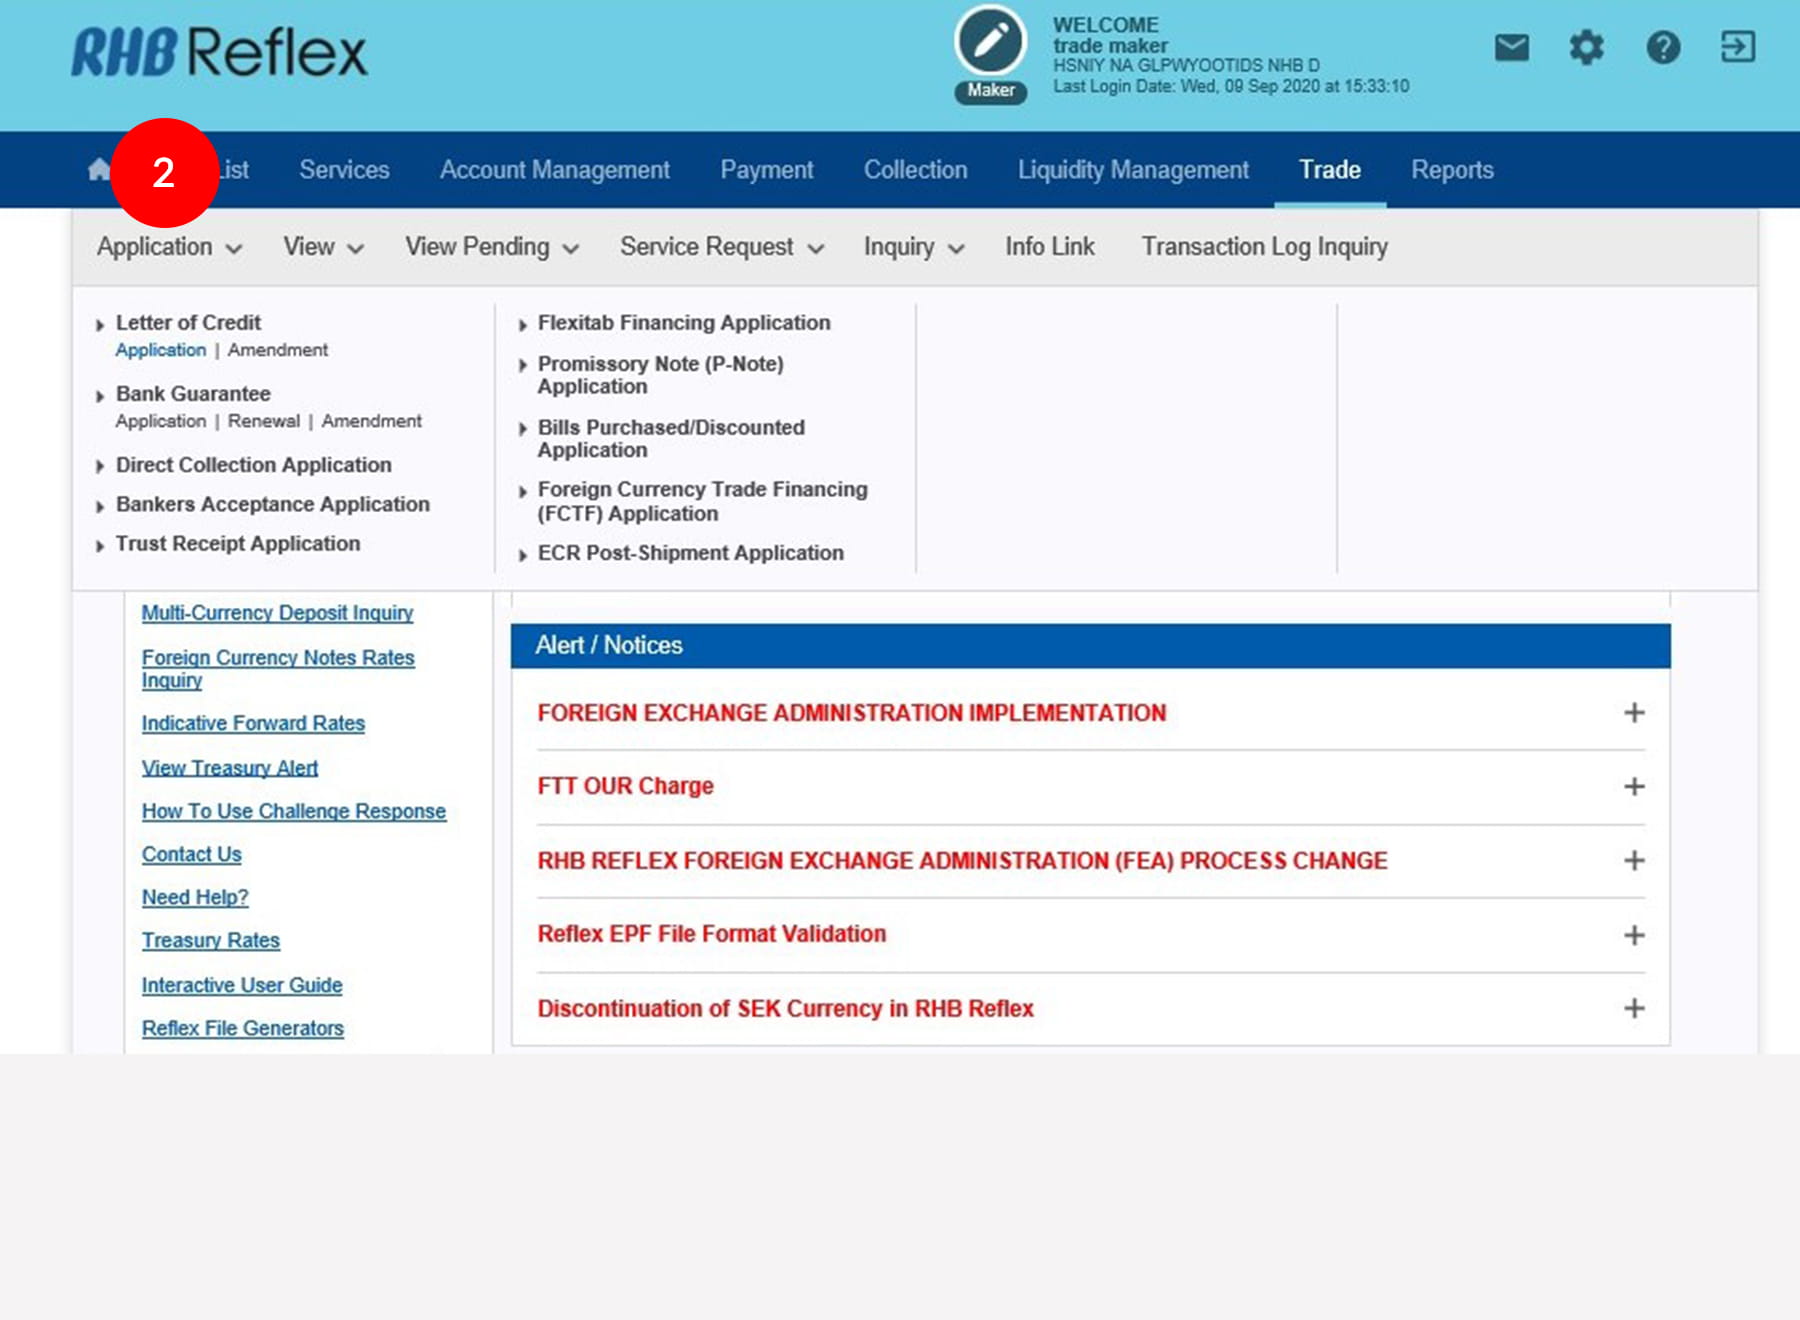Open the Treasury Rates link

pyautogui.click(x=210, y=941)
